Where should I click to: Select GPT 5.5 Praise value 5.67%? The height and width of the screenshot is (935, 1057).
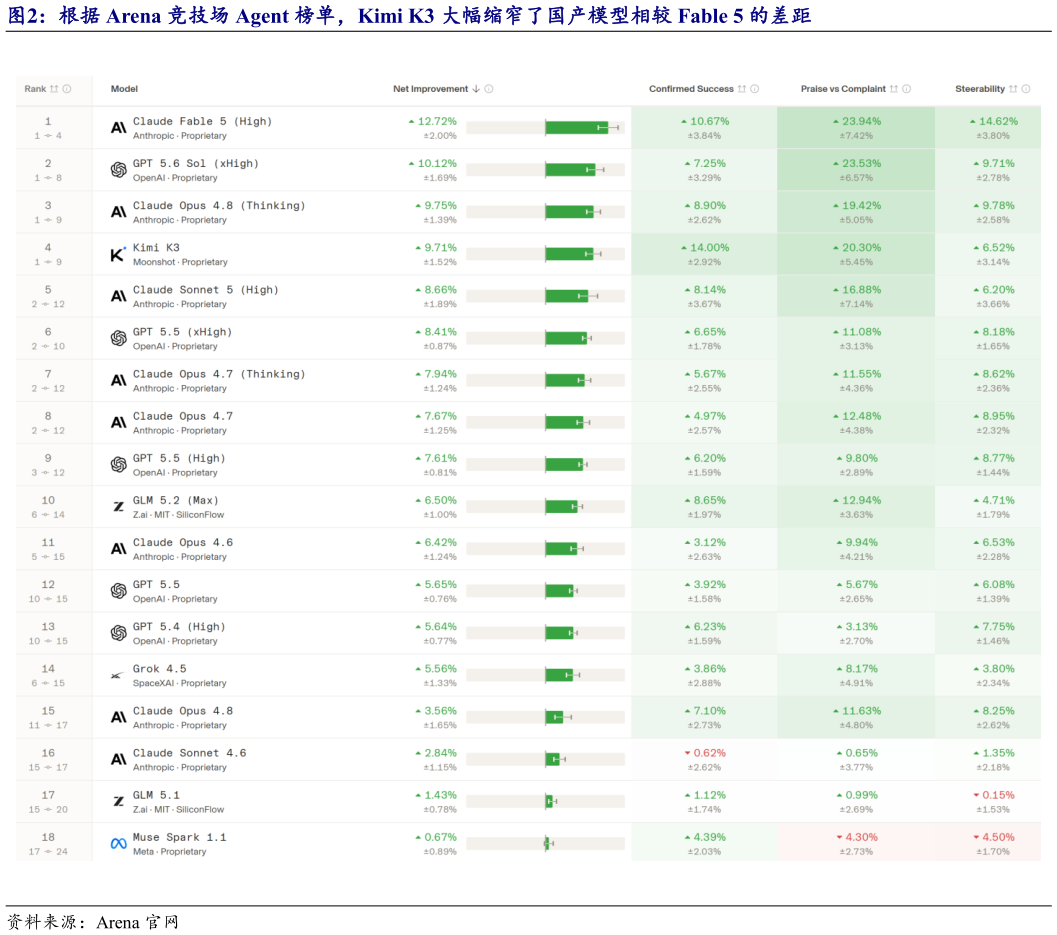pos(857,584)
